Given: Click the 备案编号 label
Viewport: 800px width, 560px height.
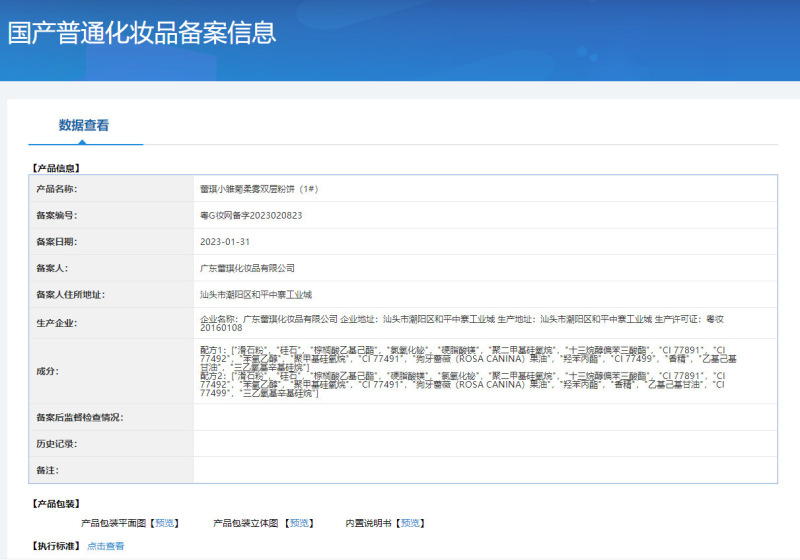Looking at the screenshot, I should point(57,216).
